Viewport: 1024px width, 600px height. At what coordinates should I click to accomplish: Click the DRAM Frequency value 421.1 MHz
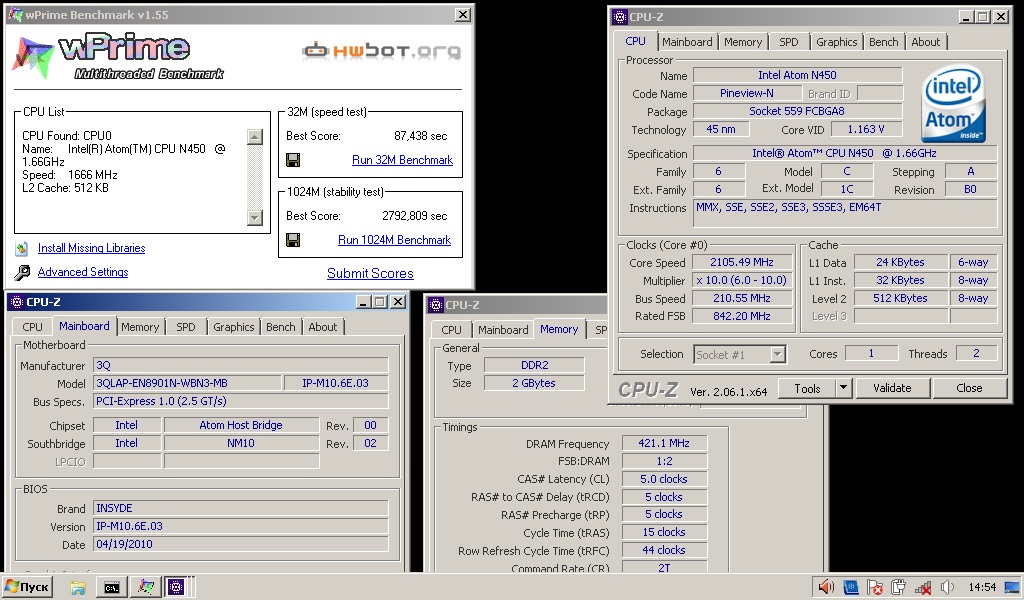tap(664, 443)
